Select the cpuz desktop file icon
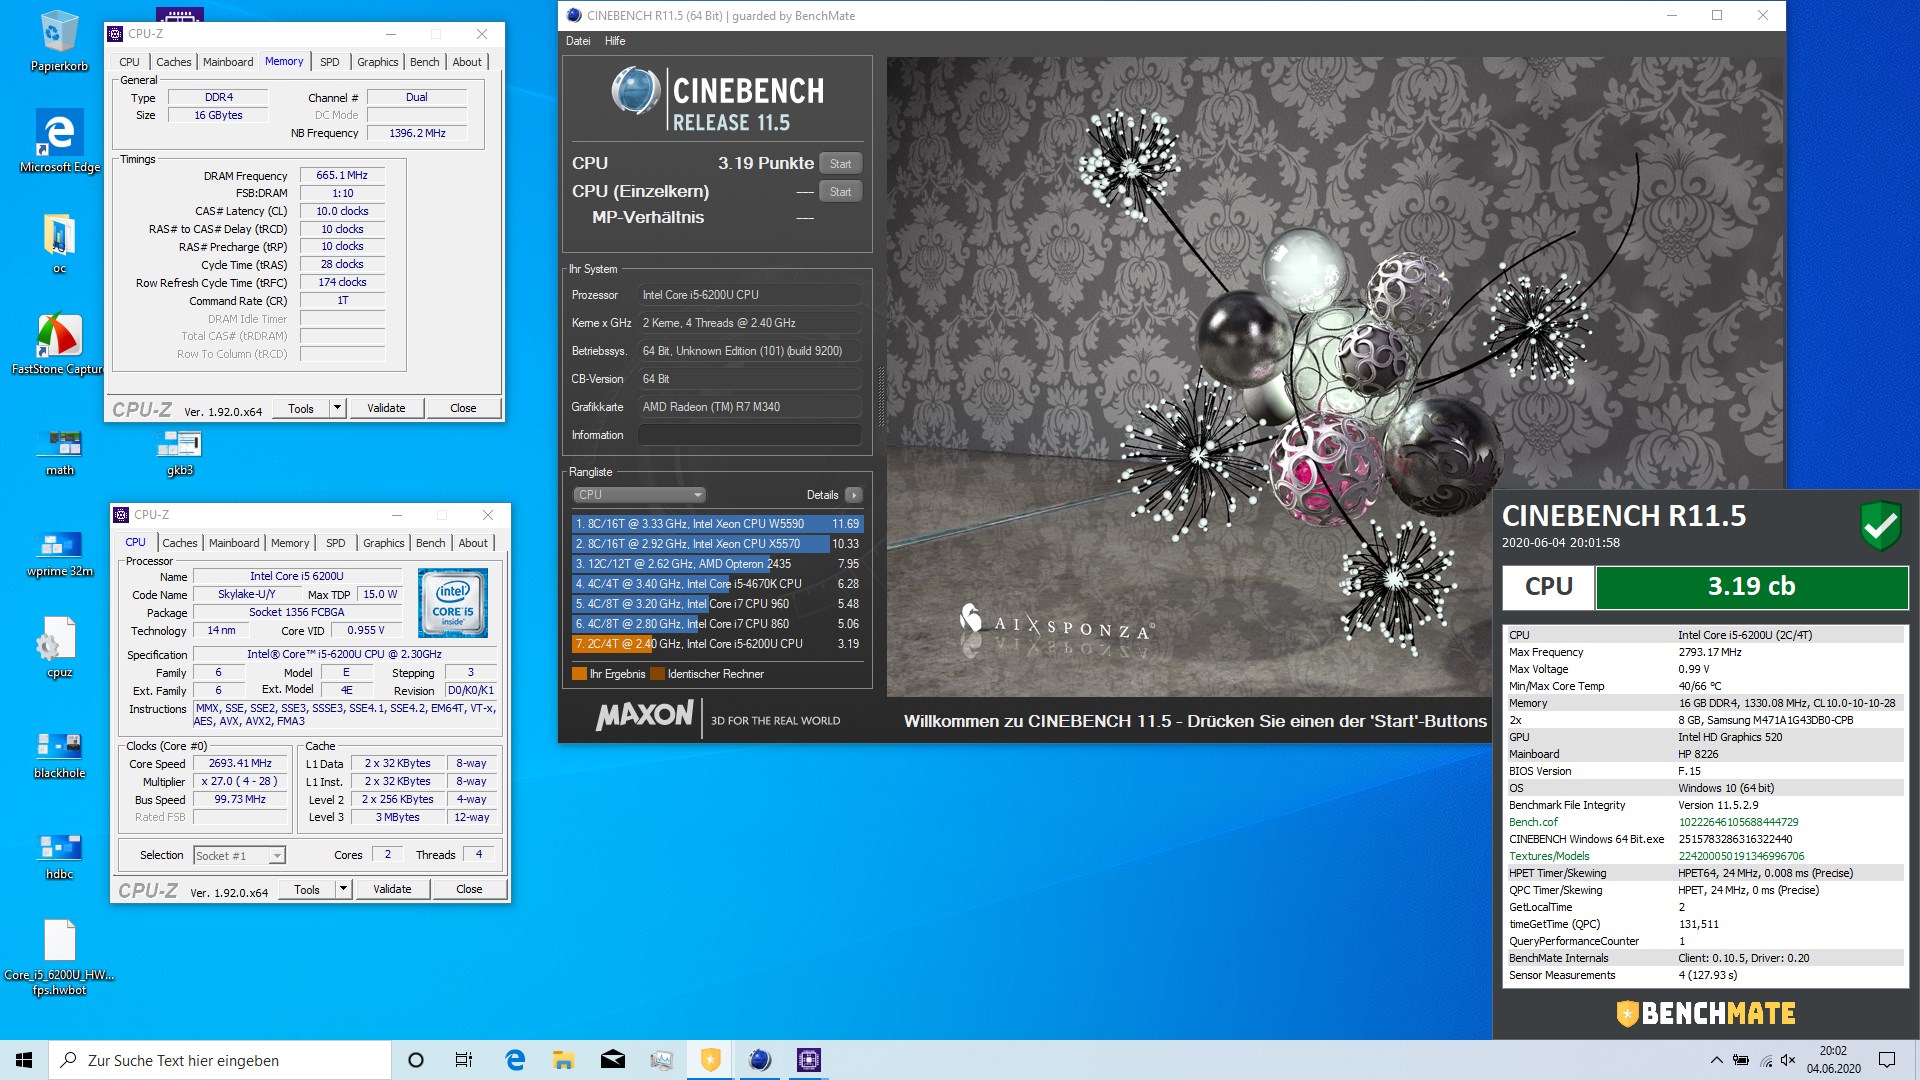 pos(59,648)
